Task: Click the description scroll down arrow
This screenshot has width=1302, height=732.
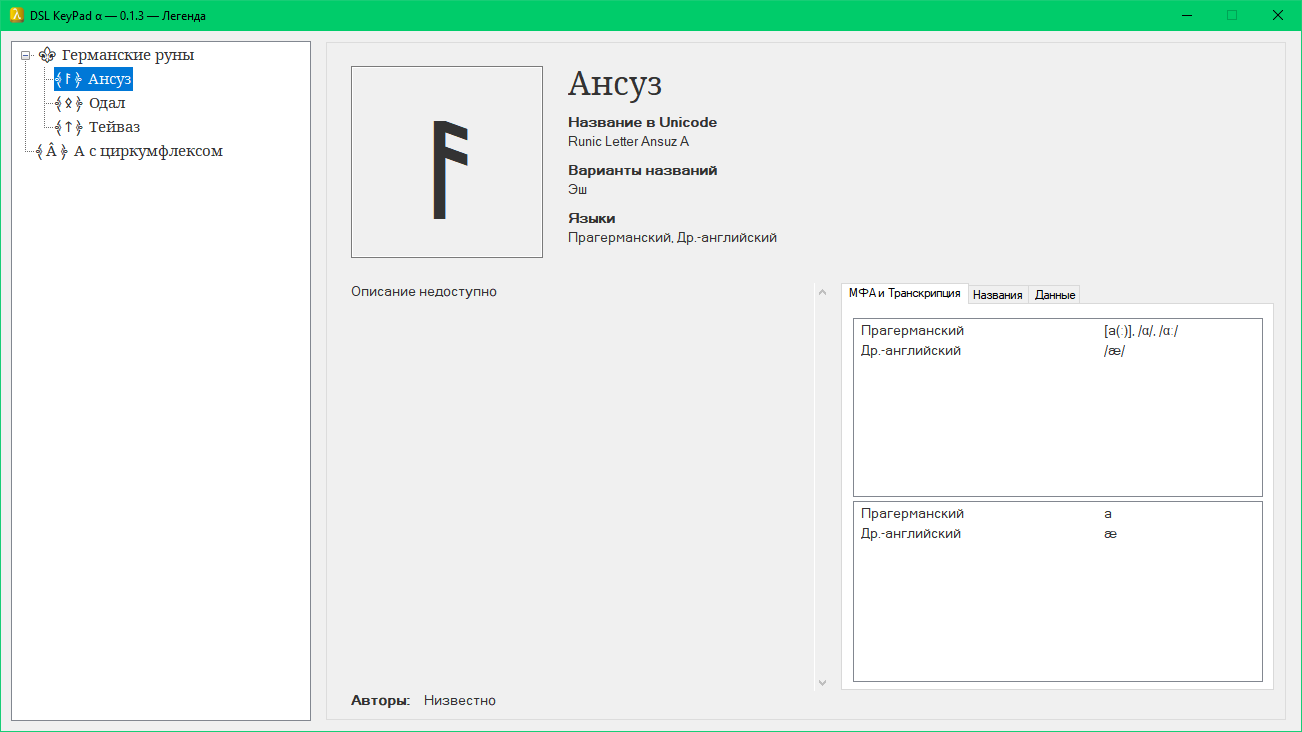Action: coord(823,682)
